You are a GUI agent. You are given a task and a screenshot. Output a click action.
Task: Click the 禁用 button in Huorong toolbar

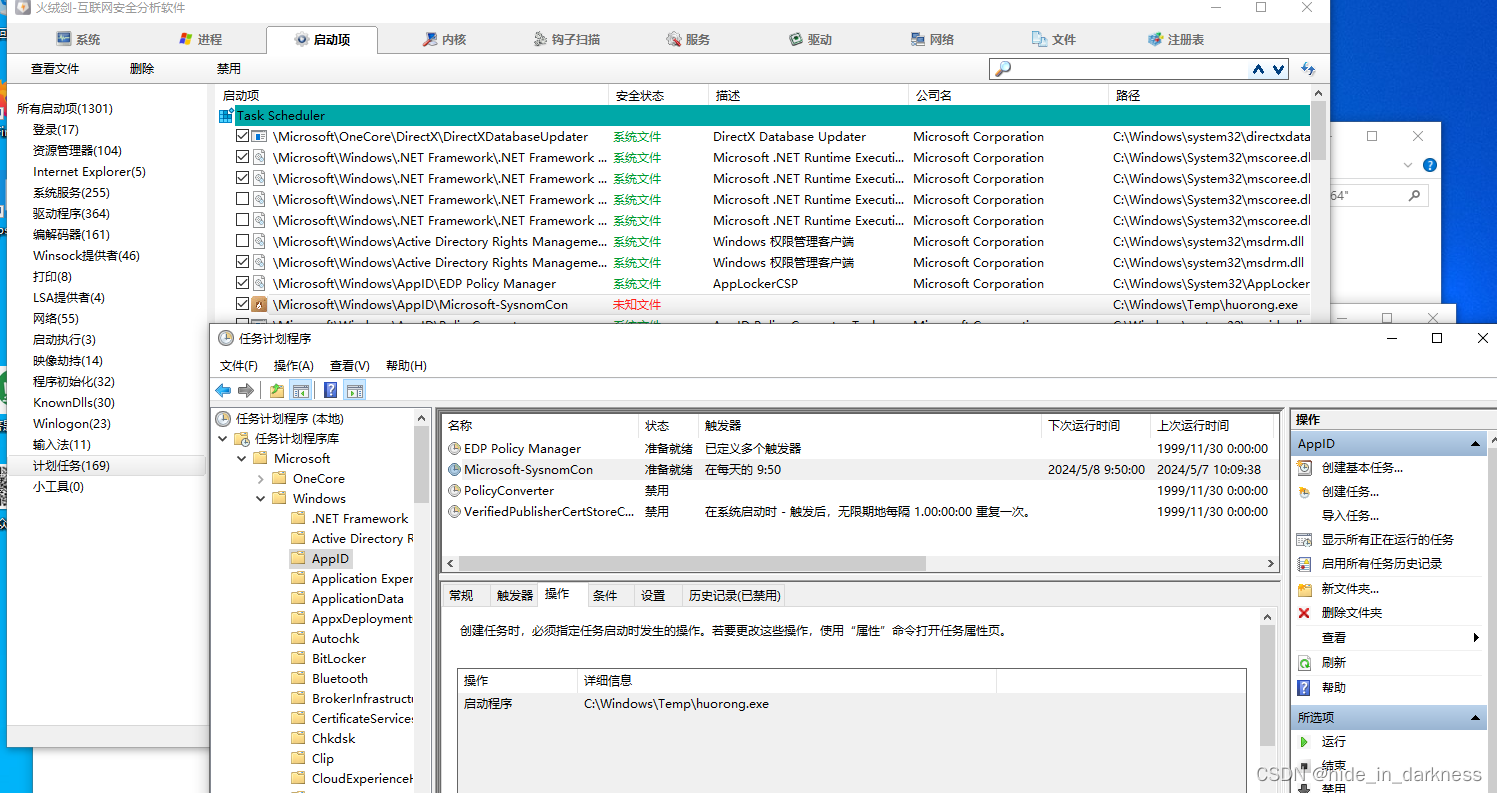coord(229,69)
